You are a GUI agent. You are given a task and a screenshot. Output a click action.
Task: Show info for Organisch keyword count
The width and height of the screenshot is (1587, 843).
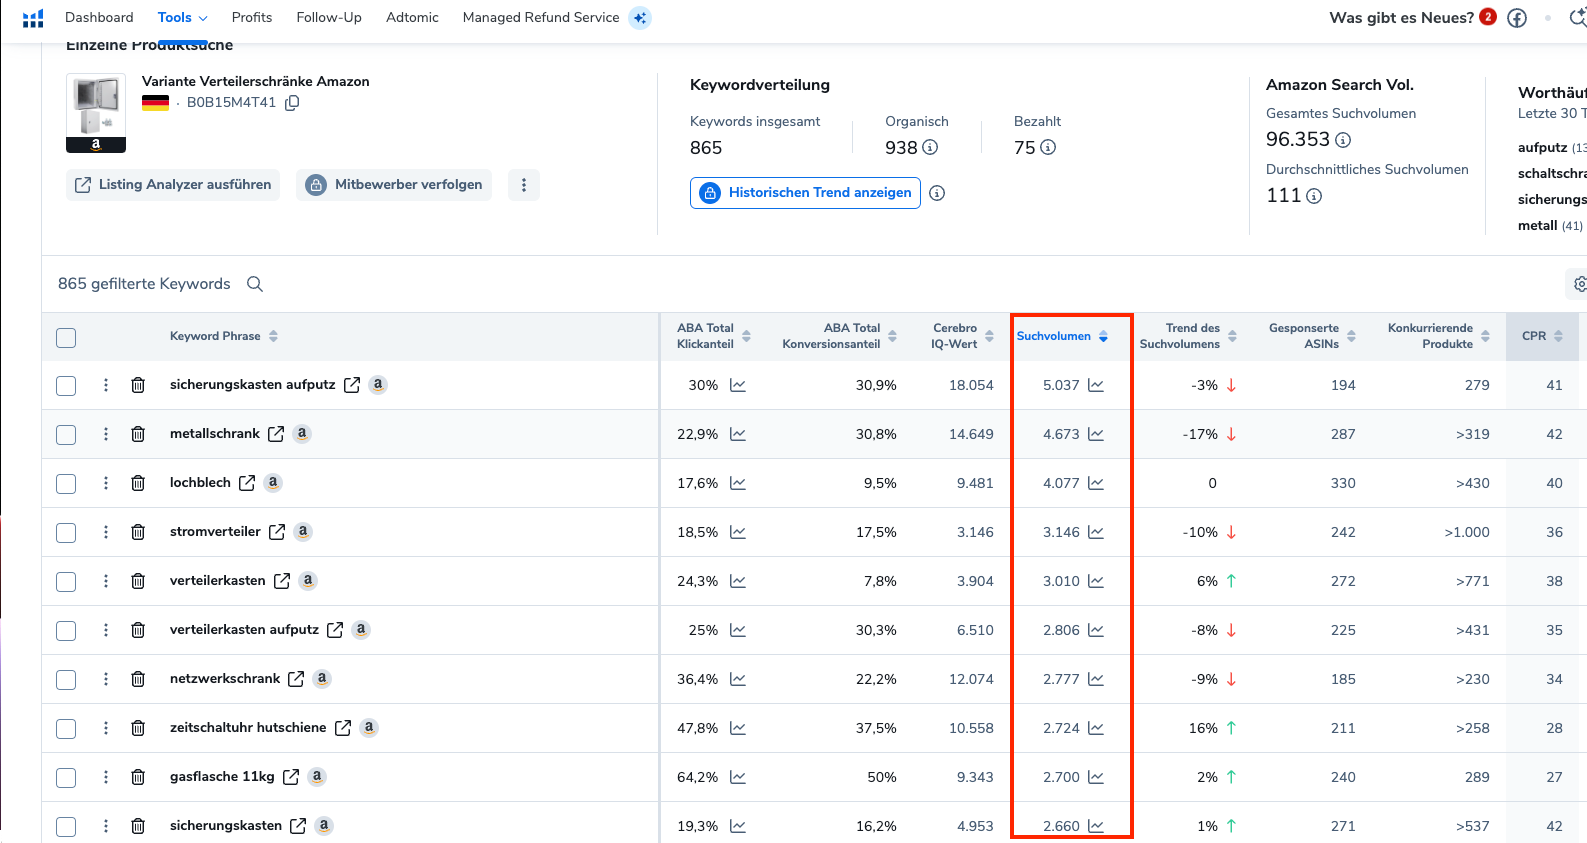(x=930, y=147)
